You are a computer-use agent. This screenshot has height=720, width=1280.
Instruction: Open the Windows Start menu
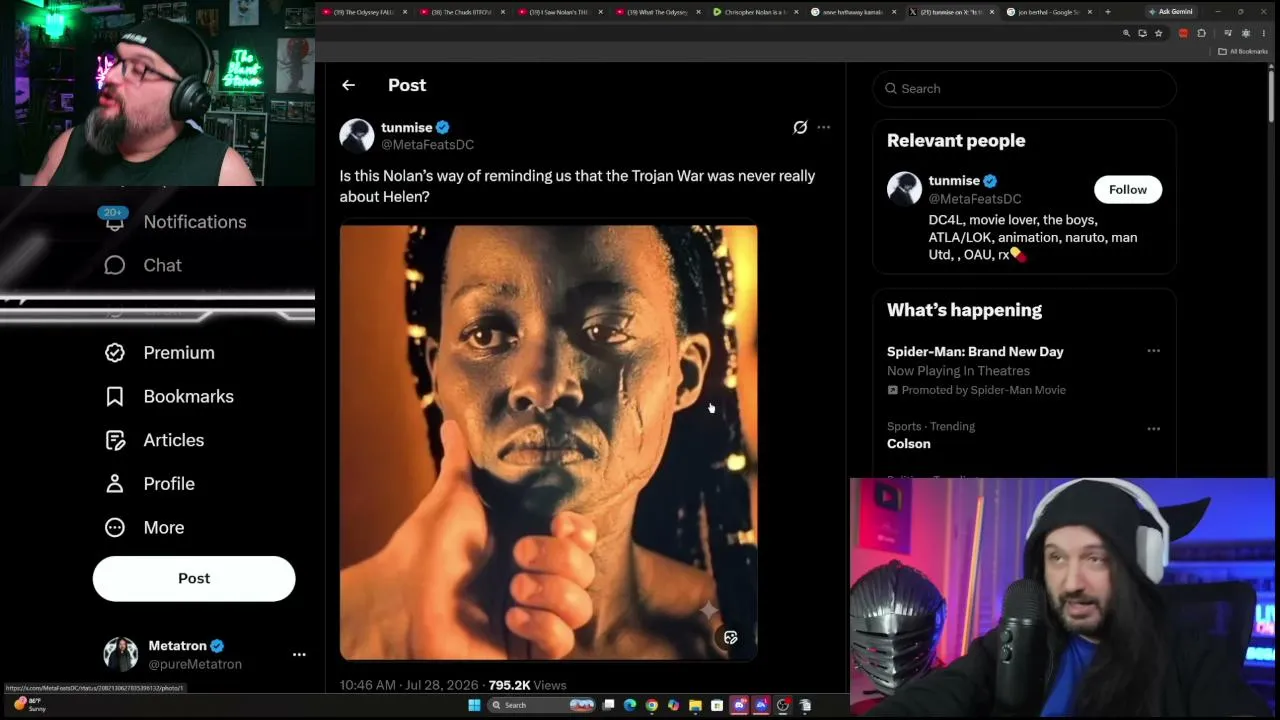pyautogui.click(x=474, y=705)
